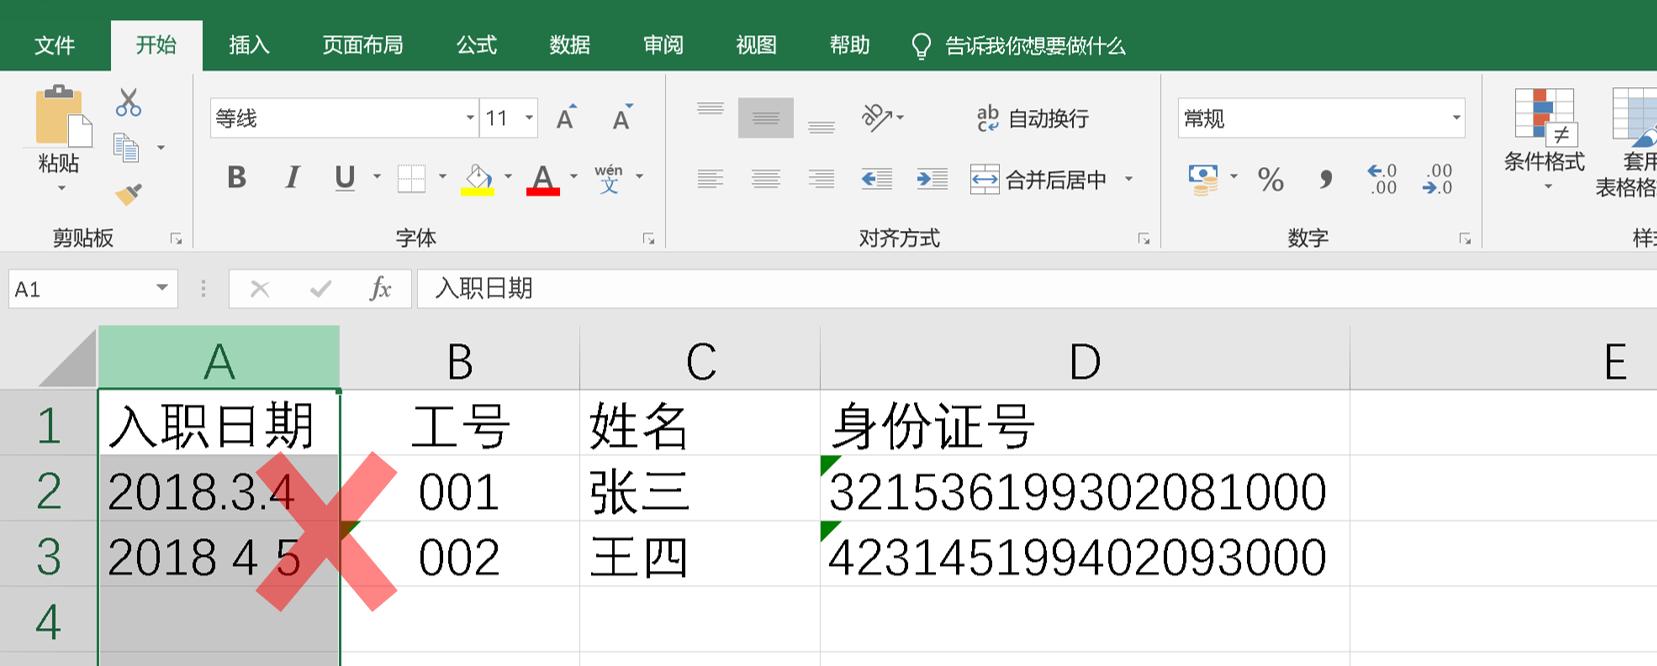Select cell containing 张三
The image size is (1657, 666).
click(700, 489)
